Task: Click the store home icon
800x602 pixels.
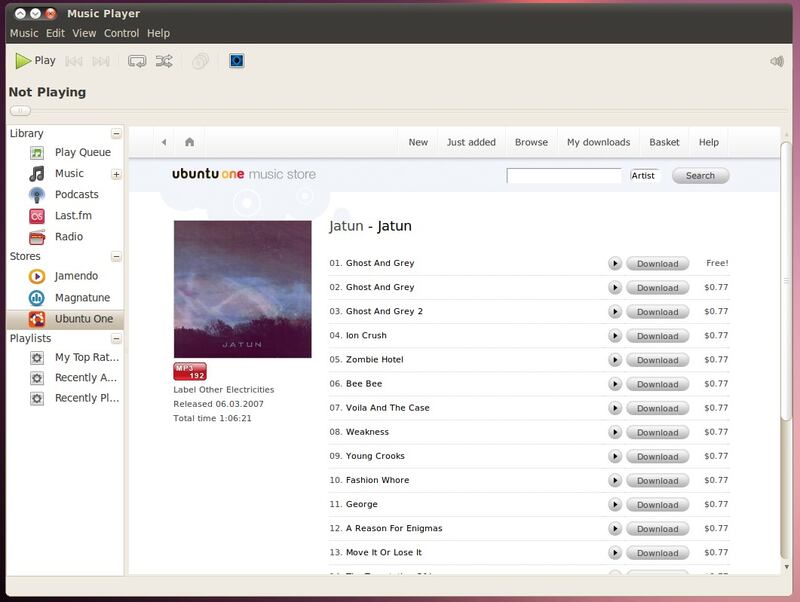Action: (x=189, y=142)
